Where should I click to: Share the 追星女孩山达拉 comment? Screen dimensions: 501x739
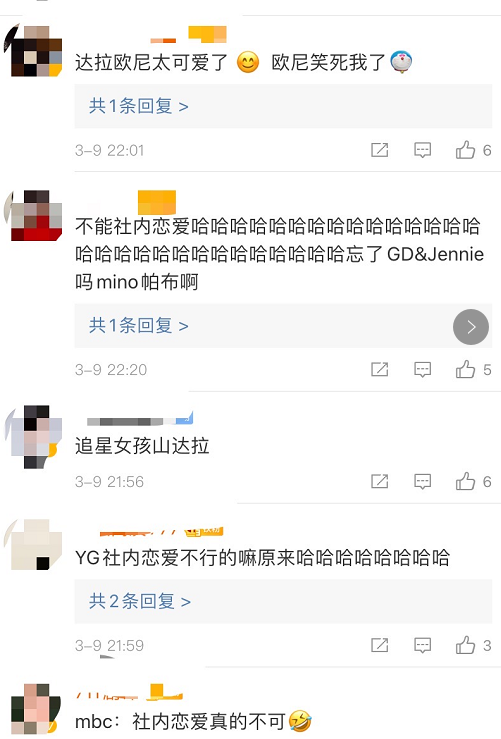[x=379, y=481]
